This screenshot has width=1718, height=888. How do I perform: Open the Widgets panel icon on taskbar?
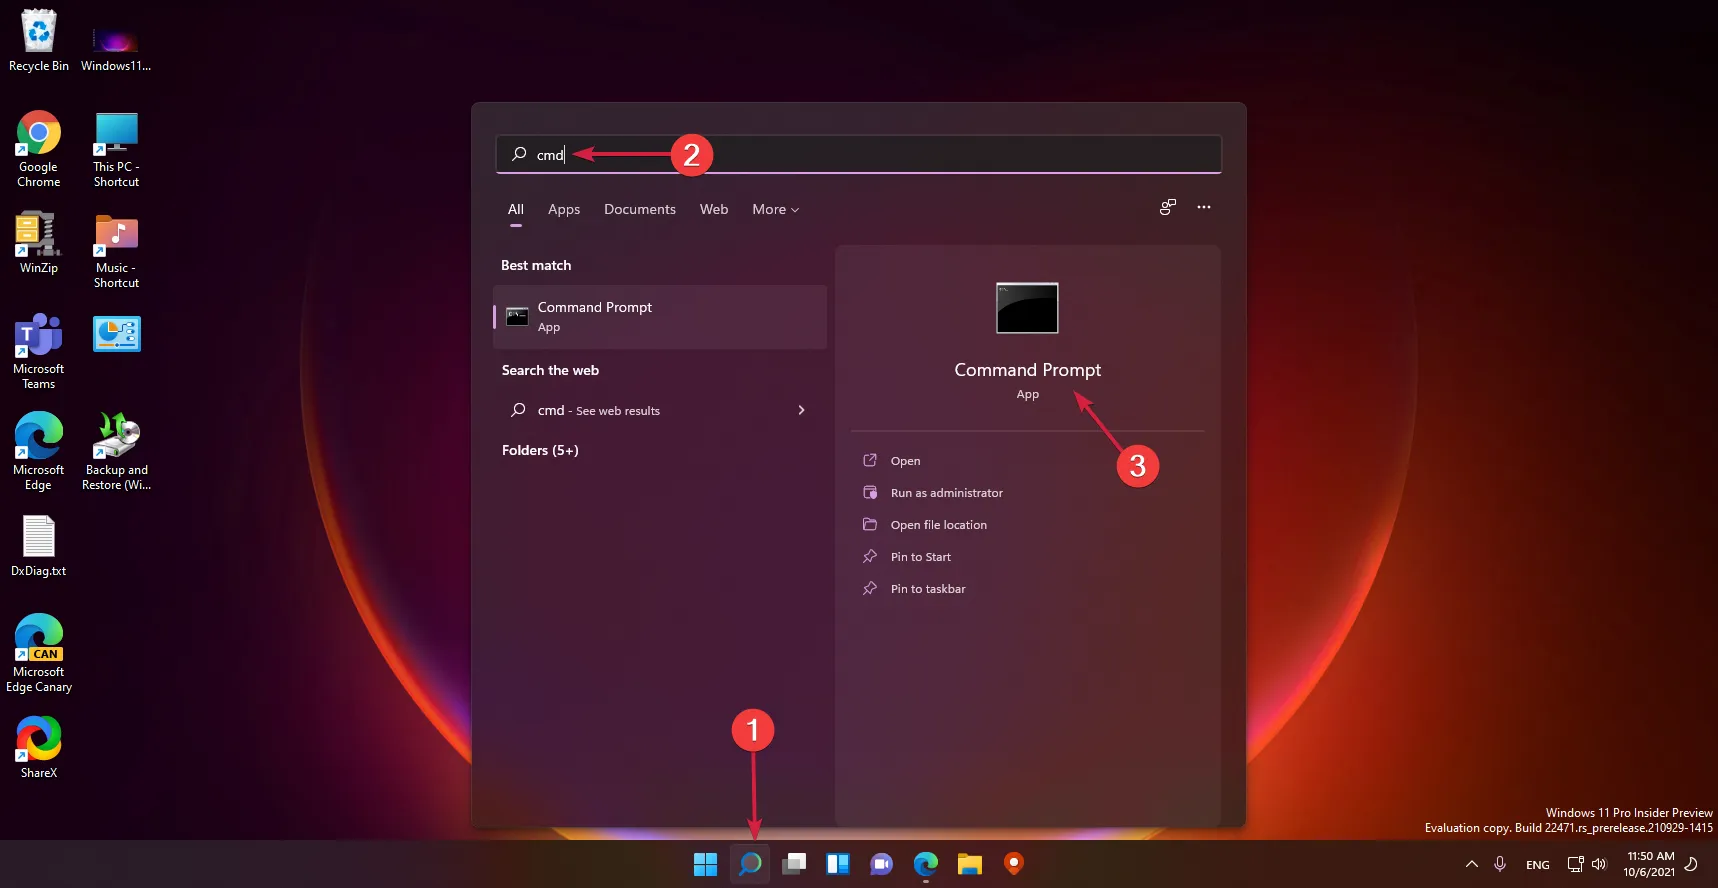(838, 864)
